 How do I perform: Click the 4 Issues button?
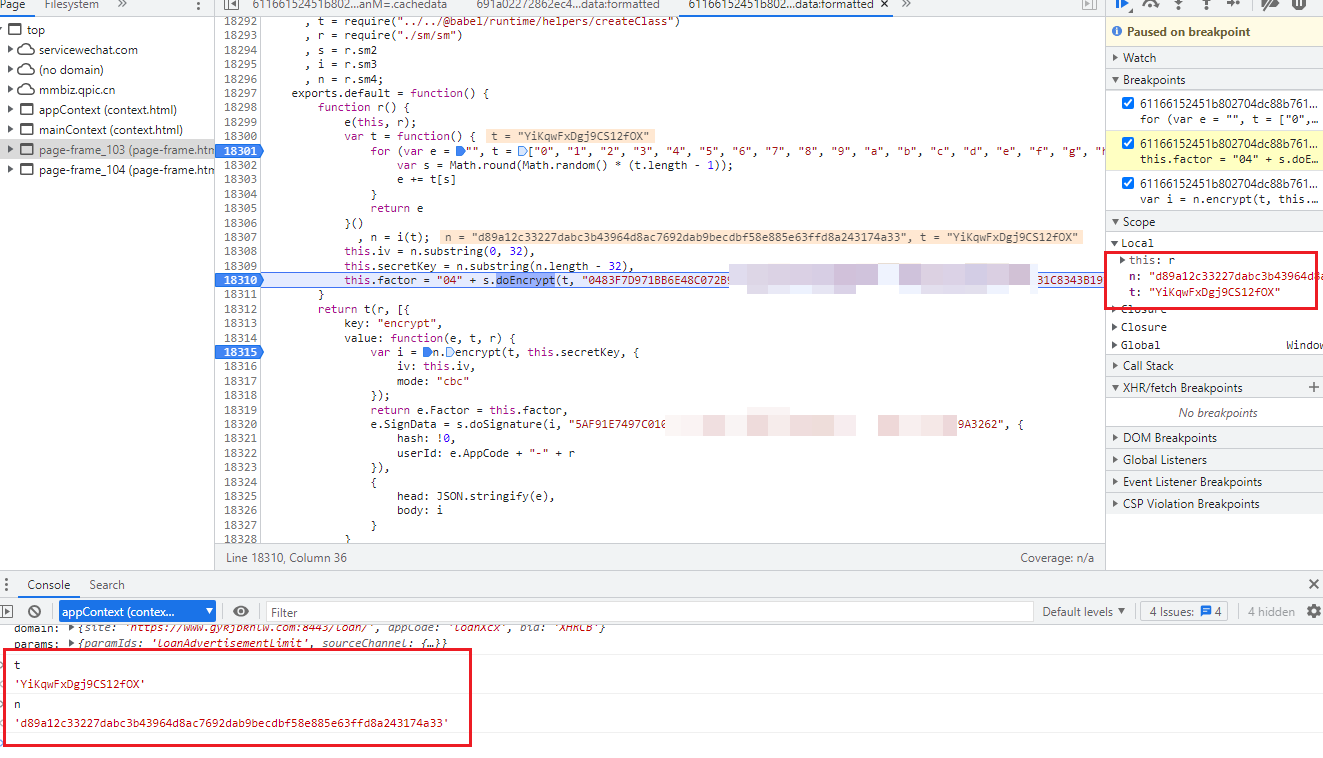1185,611
